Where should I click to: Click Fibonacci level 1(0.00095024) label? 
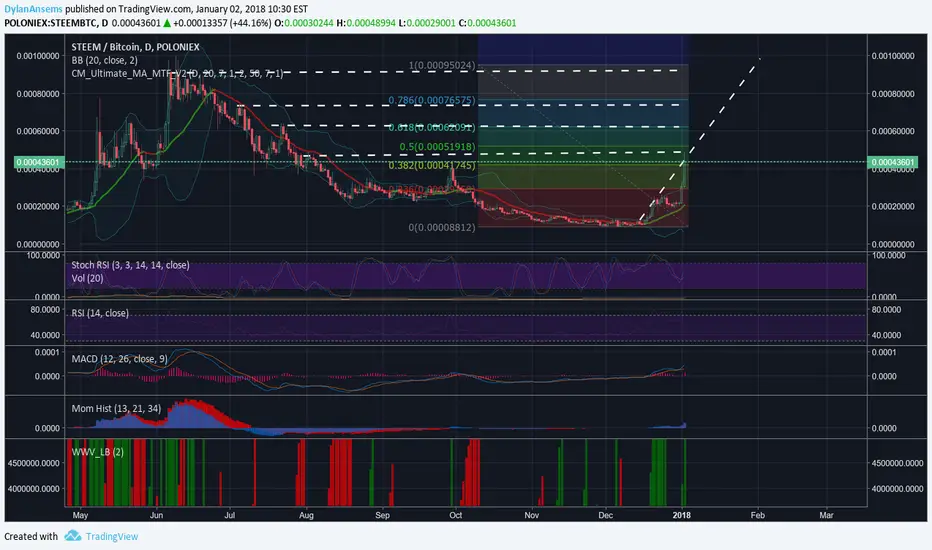pos(442,66)
